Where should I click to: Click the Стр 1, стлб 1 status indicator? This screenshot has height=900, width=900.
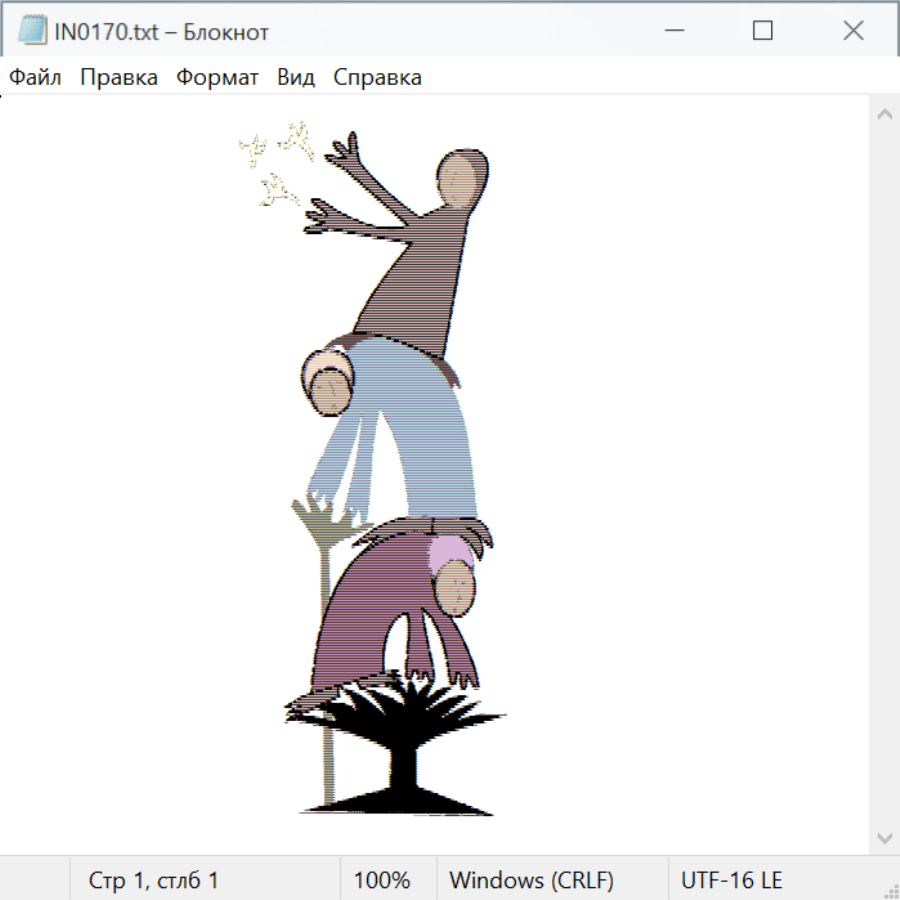[154, 880]
